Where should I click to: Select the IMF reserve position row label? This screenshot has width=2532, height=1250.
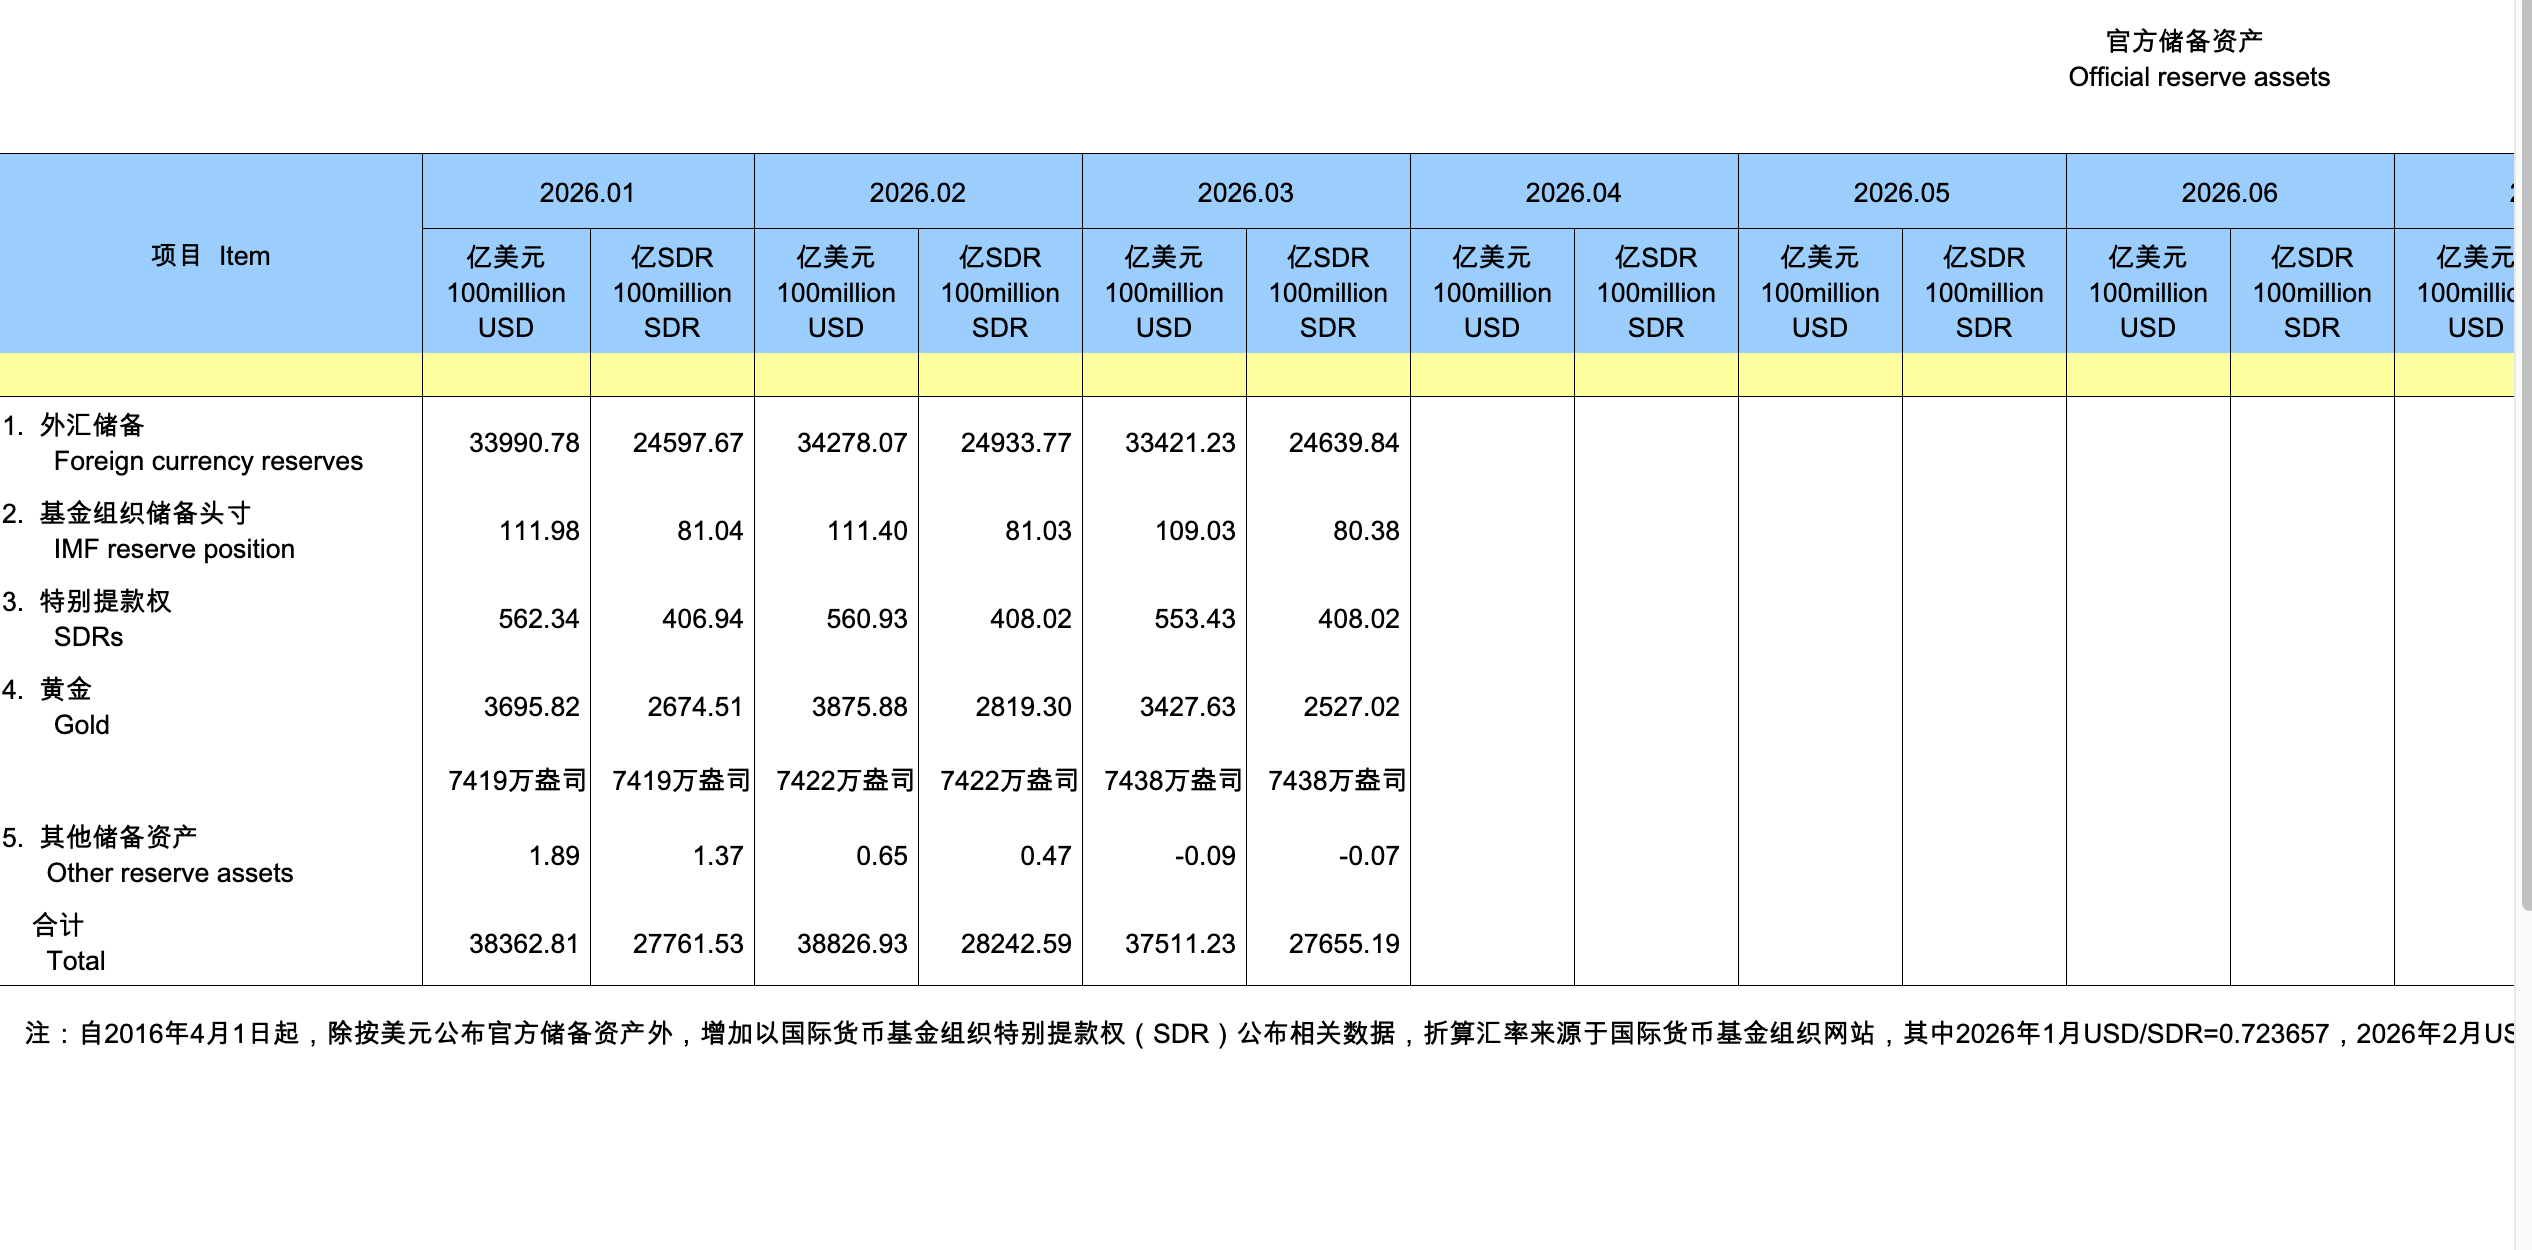[173, 549]
